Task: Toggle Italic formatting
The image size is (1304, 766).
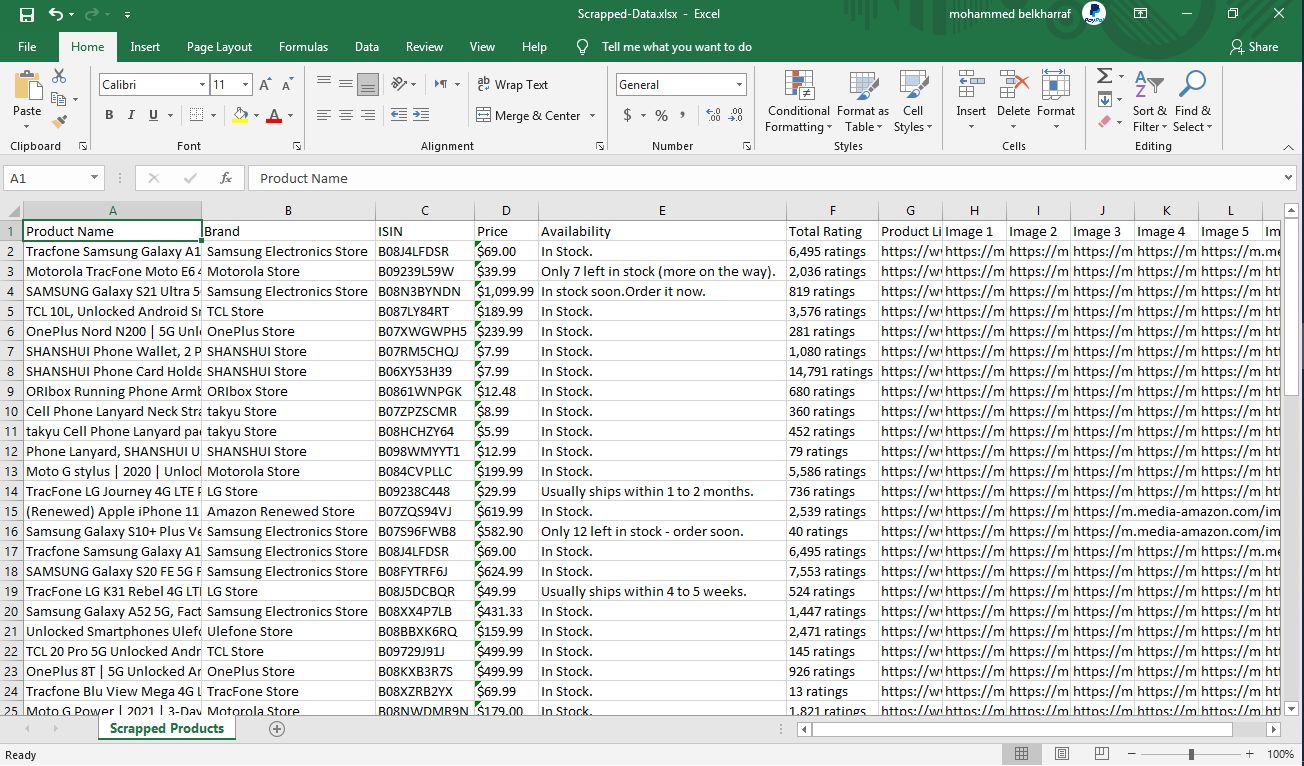Action: (x=131, y=116)
